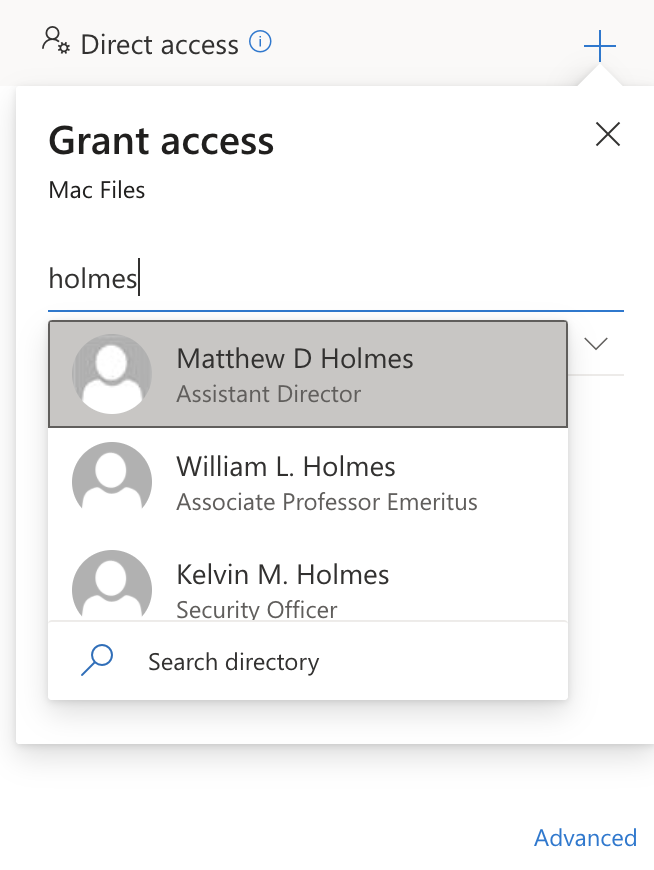Image resolution: width=654 pixels, height=870 pixels.
Task: Select William L. Holmes suggestion
Action: pos(308,482)
